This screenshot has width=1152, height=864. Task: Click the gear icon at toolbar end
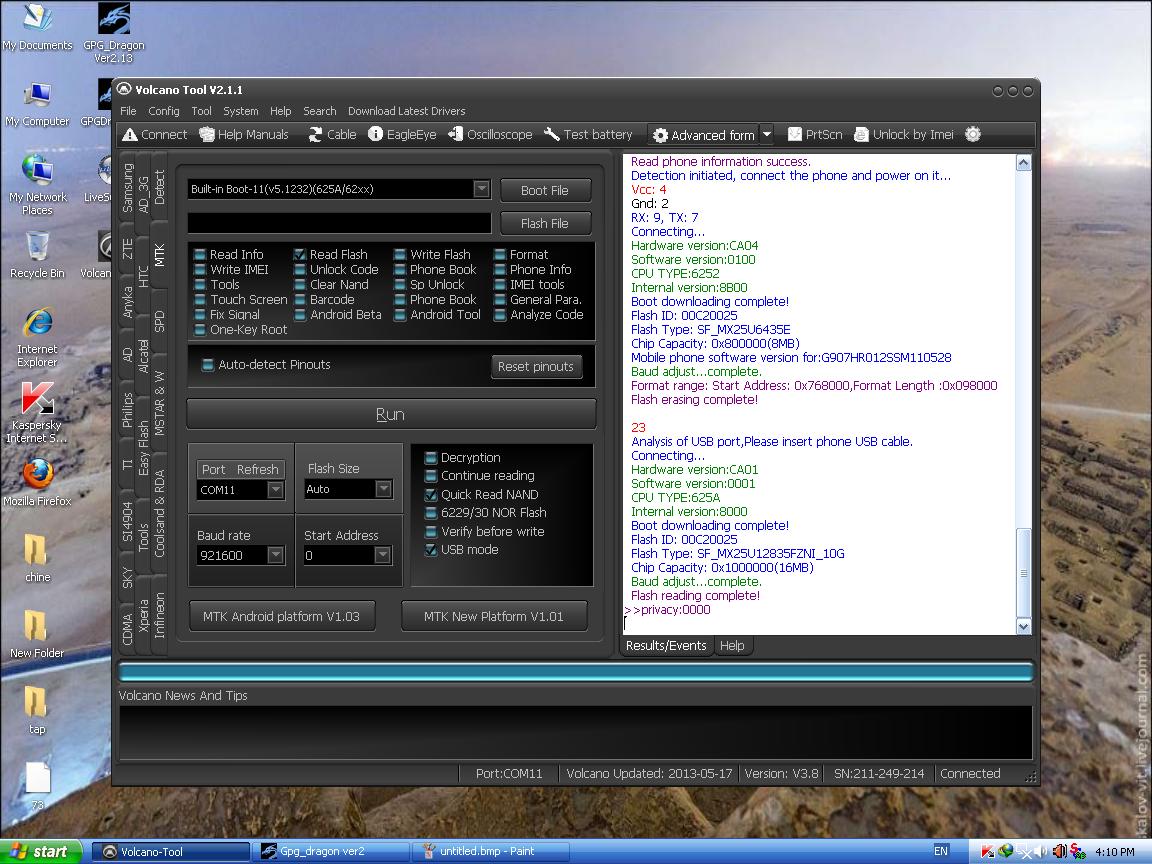973,134
